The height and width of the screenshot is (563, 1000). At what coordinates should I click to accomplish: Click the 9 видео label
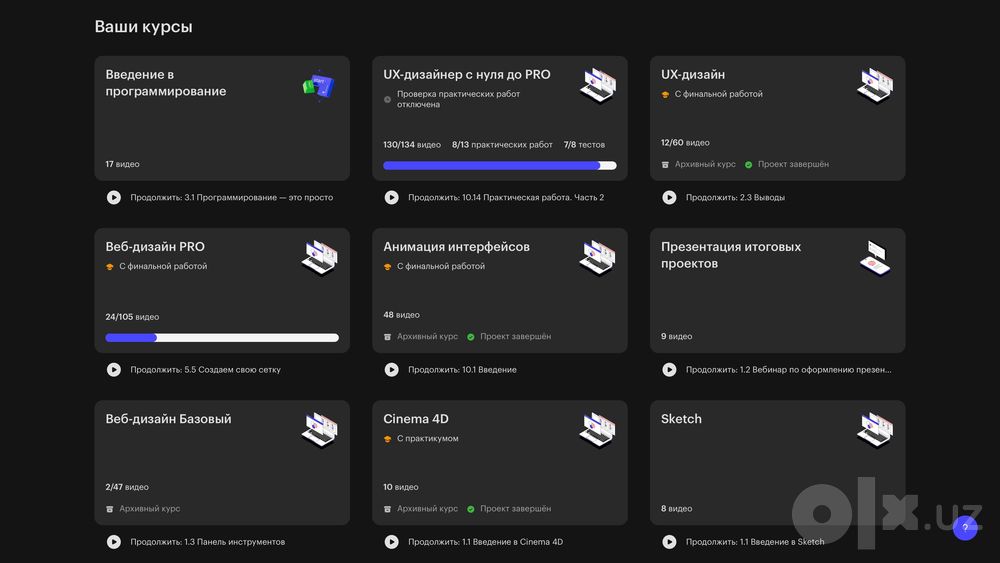[676, 337]
